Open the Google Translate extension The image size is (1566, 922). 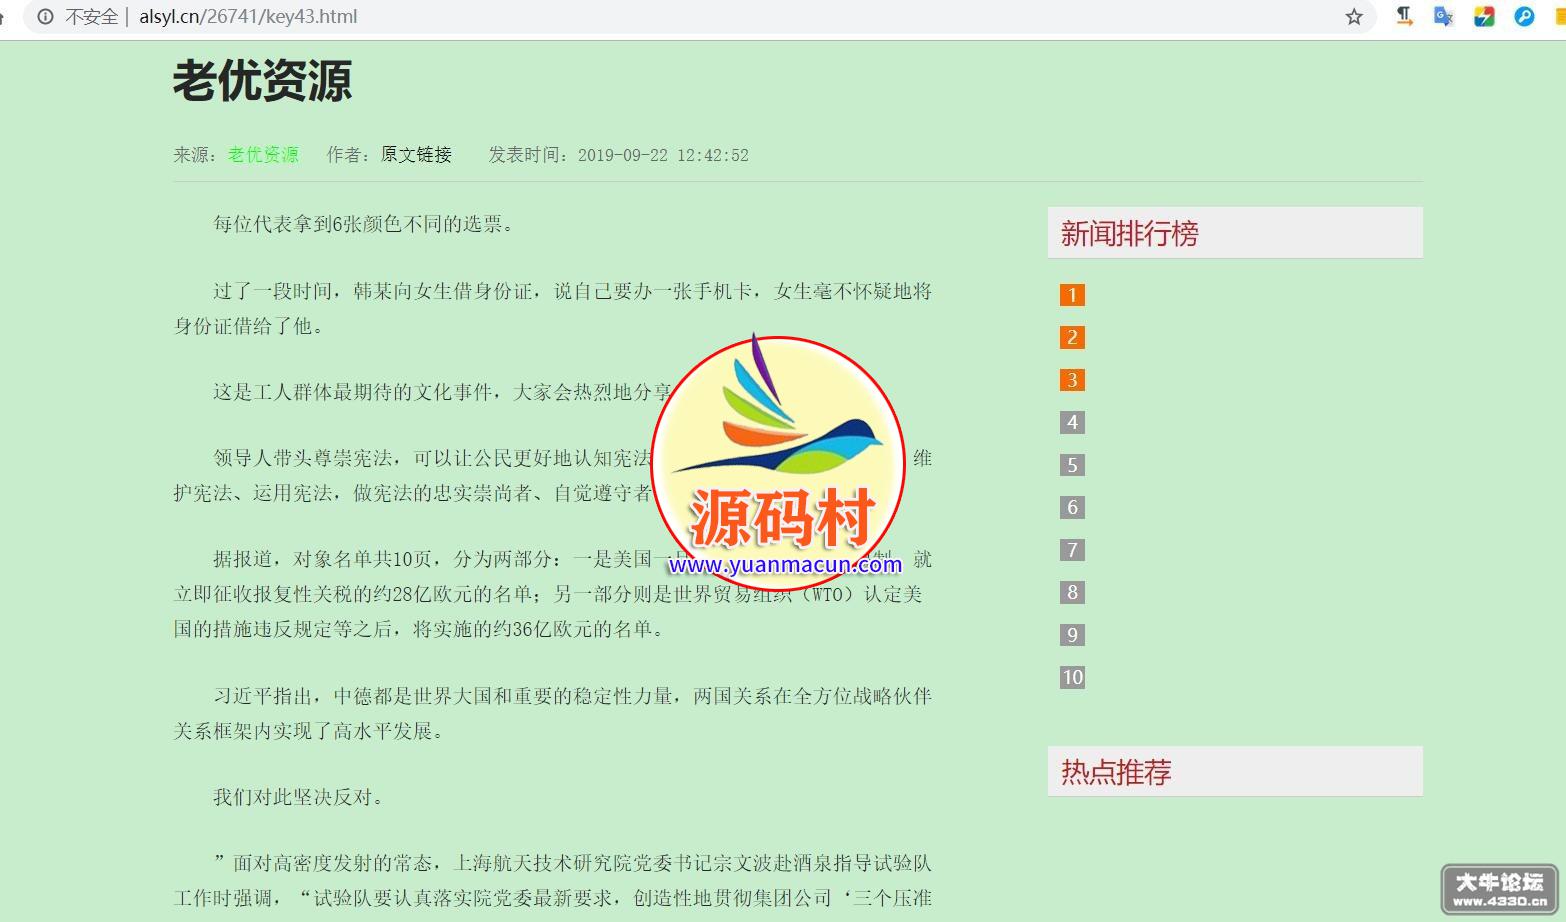pos(1443,17)
